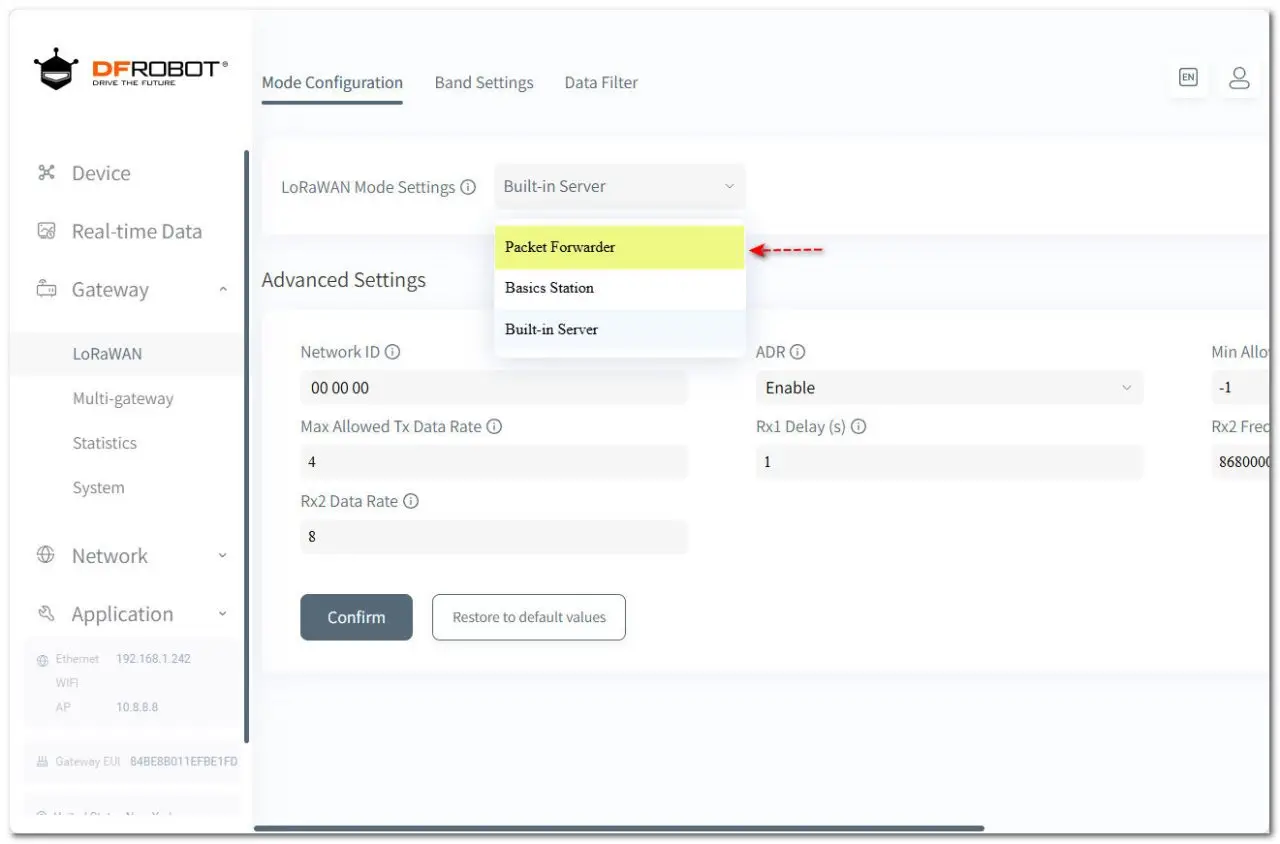Viewport: 1280px width, 844px height.
Task: Click the Ethernet IP 192.168.1.242
Action: tap(153, 659)
